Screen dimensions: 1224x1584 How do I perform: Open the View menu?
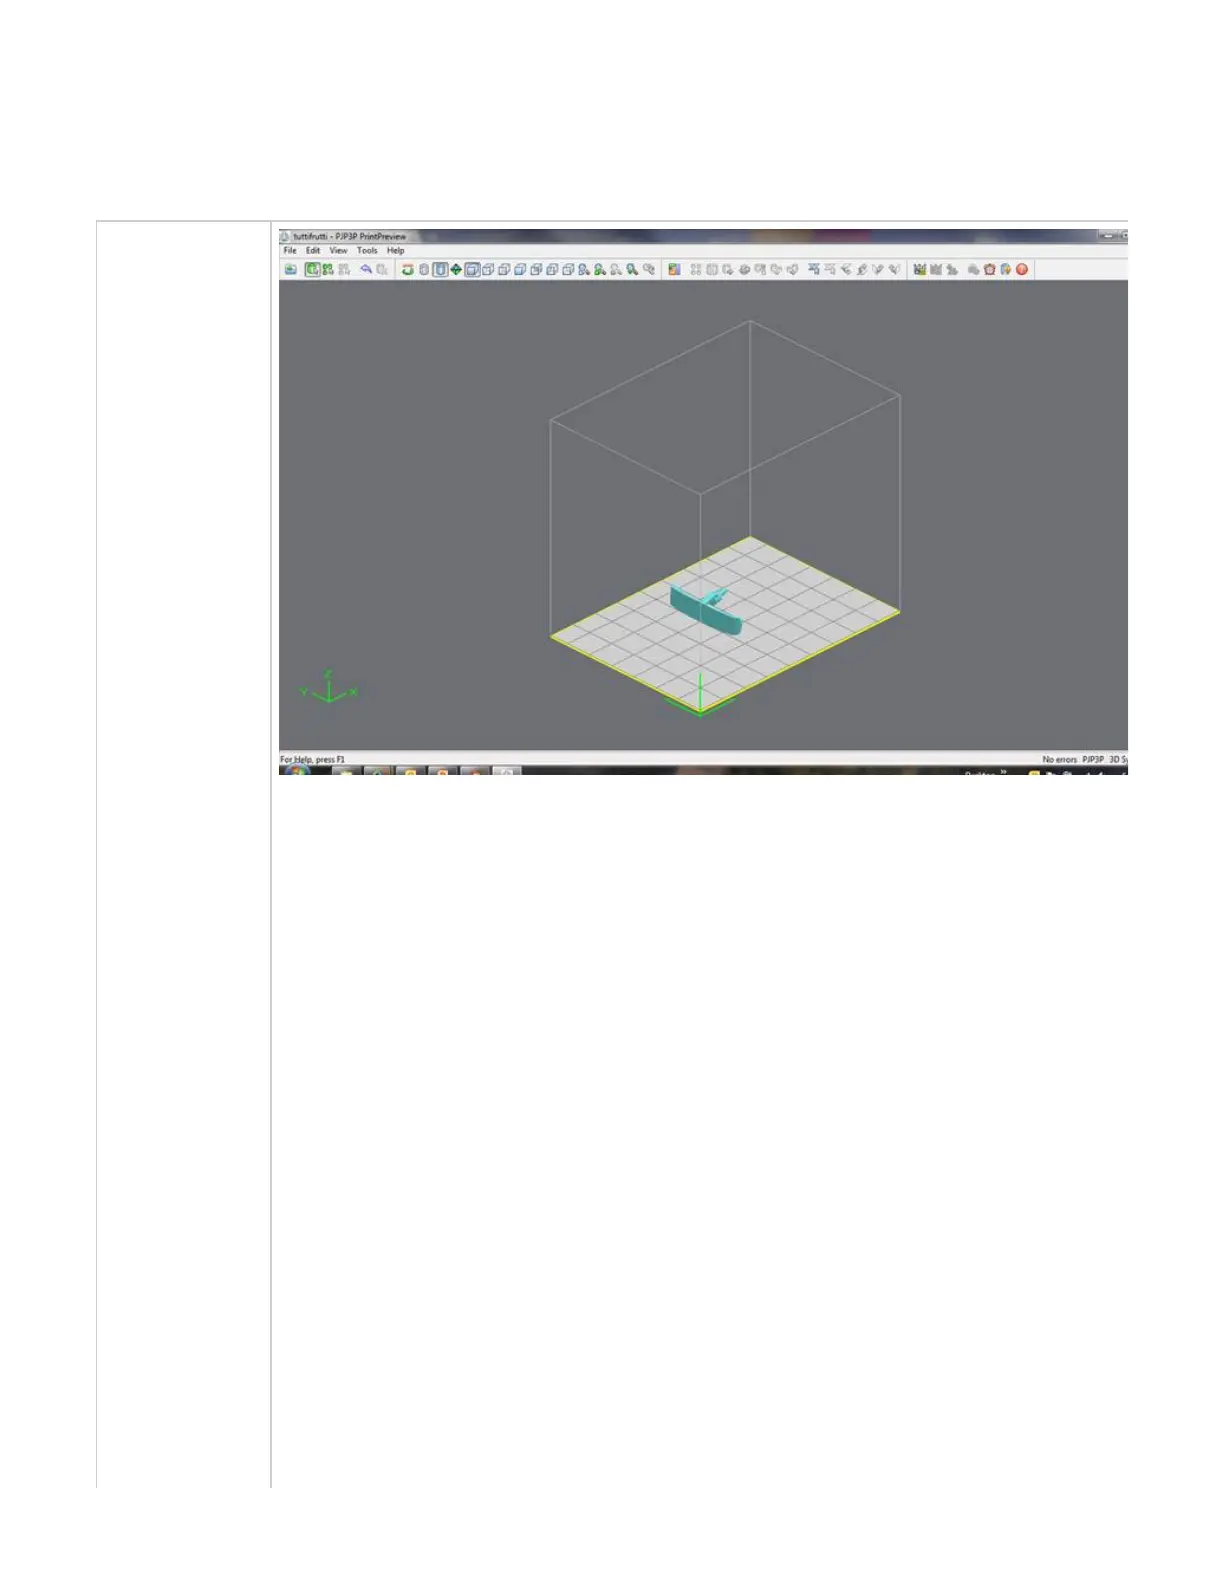339,251
